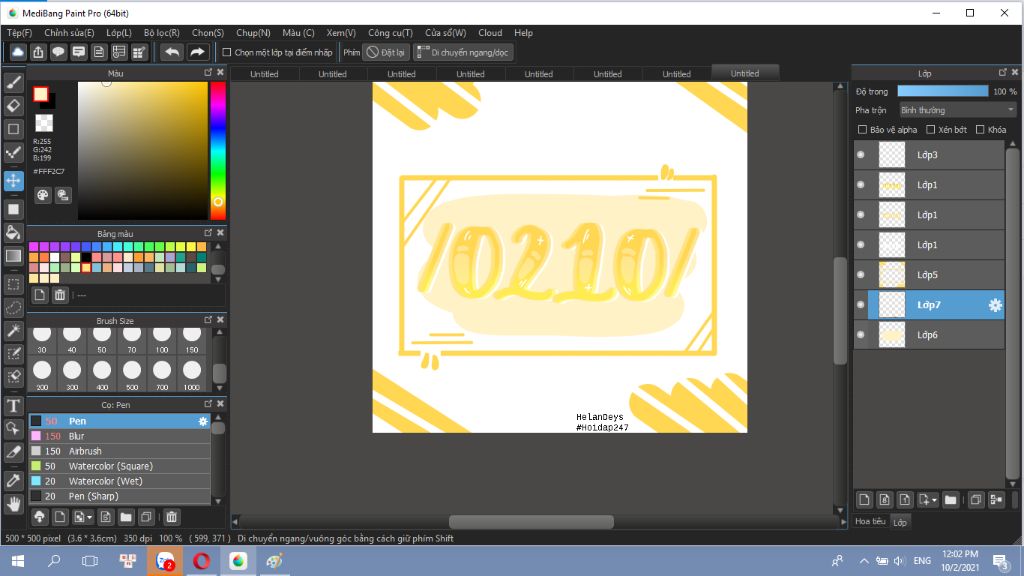Viewport: 1024px width, 576px height.
Task: Open Opera browser from taskbar
Action: click(x=201, y=561)
